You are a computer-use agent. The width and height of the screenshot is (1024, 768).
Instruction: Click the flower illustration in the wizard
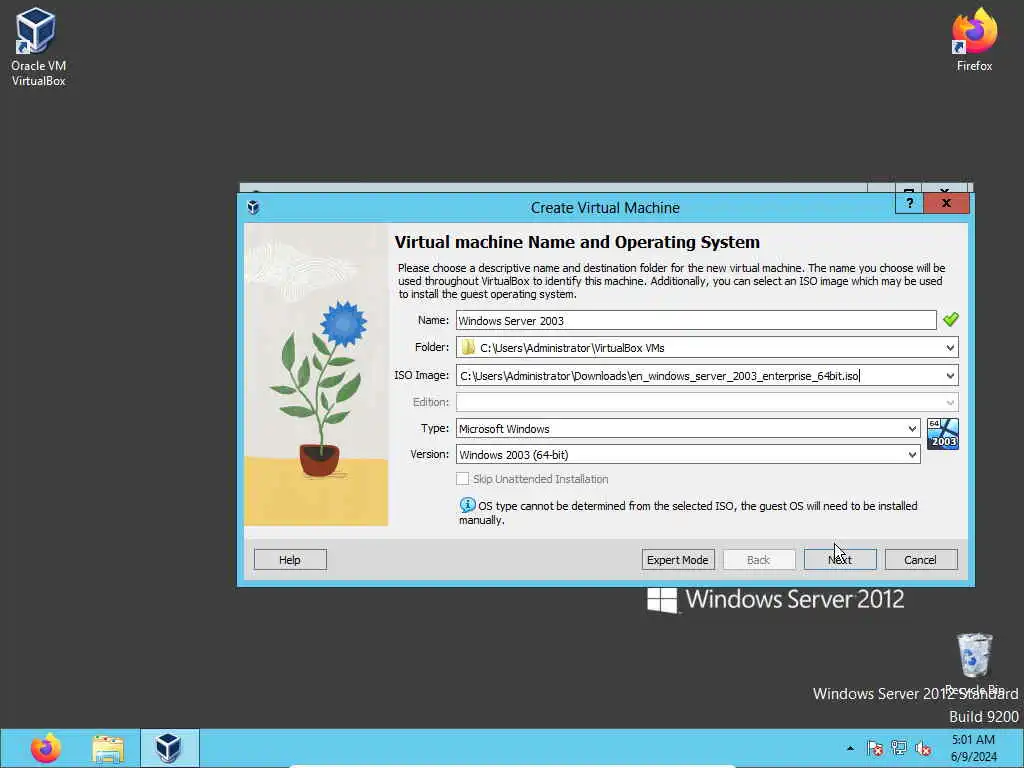click(315, 374)
